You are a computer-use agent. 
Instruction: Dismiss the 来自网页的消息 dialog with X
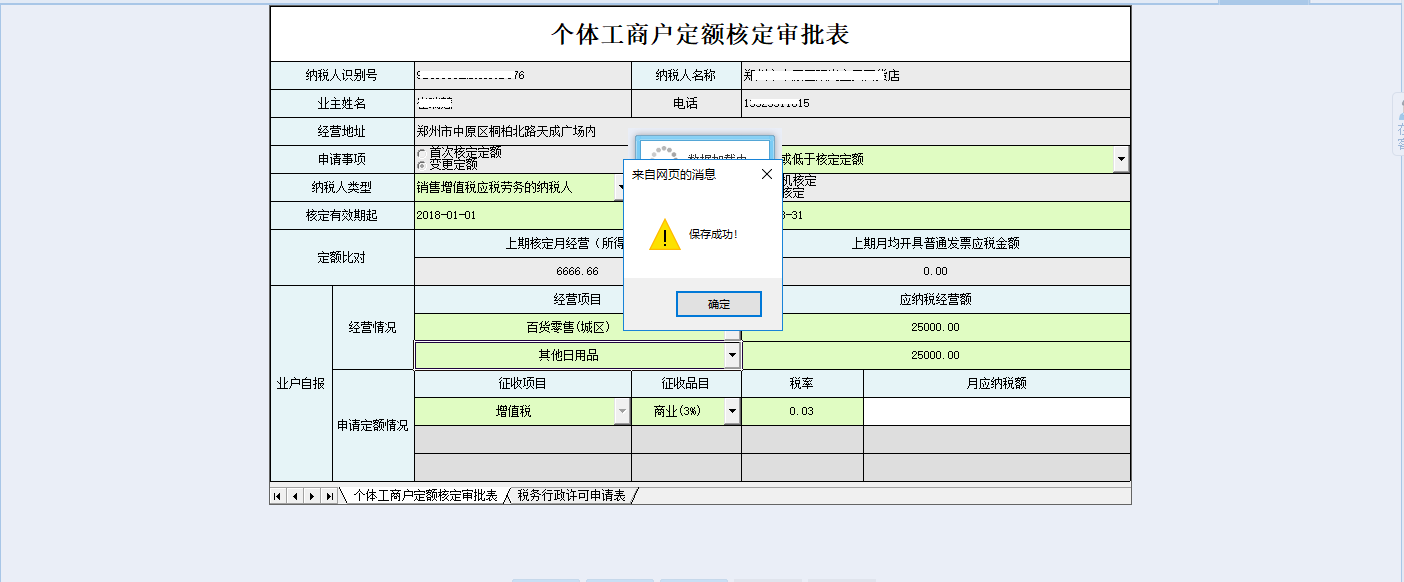point(767,172)
